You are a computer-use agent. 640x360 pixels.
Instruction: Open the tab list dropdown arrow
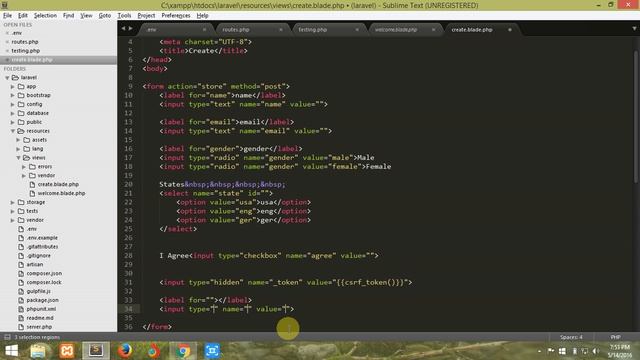pyautogui.click(x=634, y=29)
